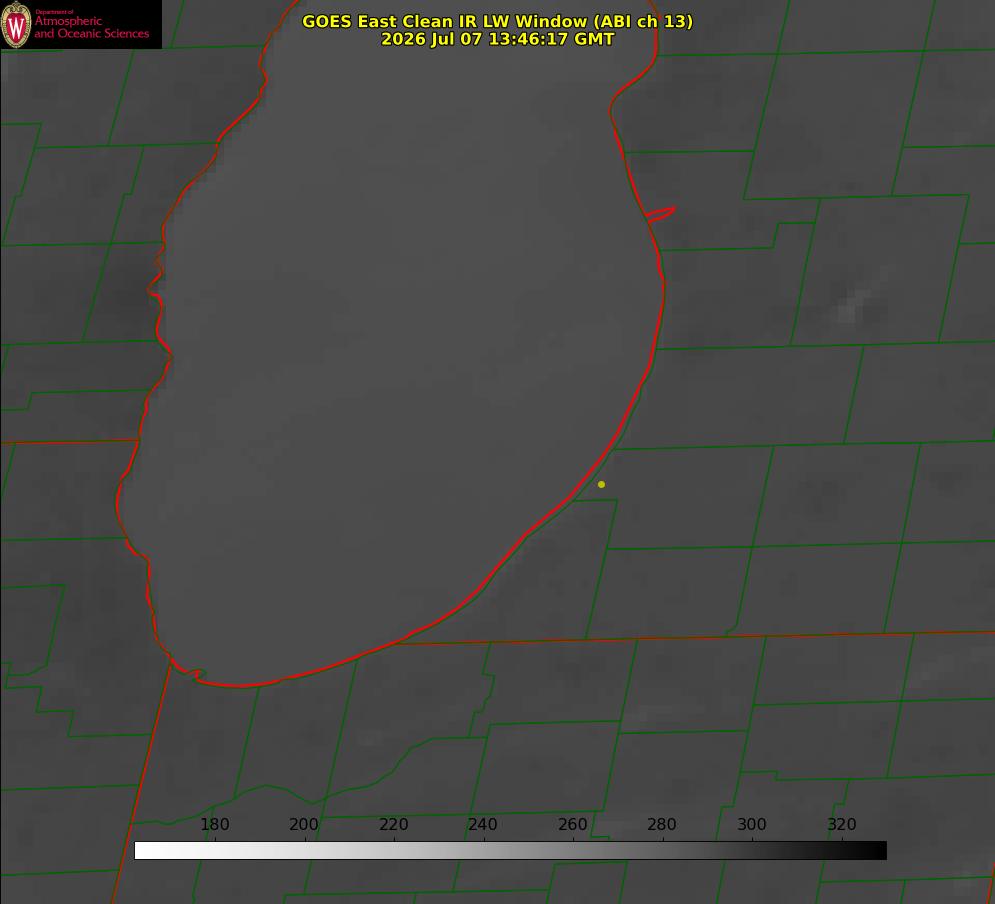This screenshot has height=904, width=995.
Task: Click the 300 colorbar tick label
Action: point(752,824)
